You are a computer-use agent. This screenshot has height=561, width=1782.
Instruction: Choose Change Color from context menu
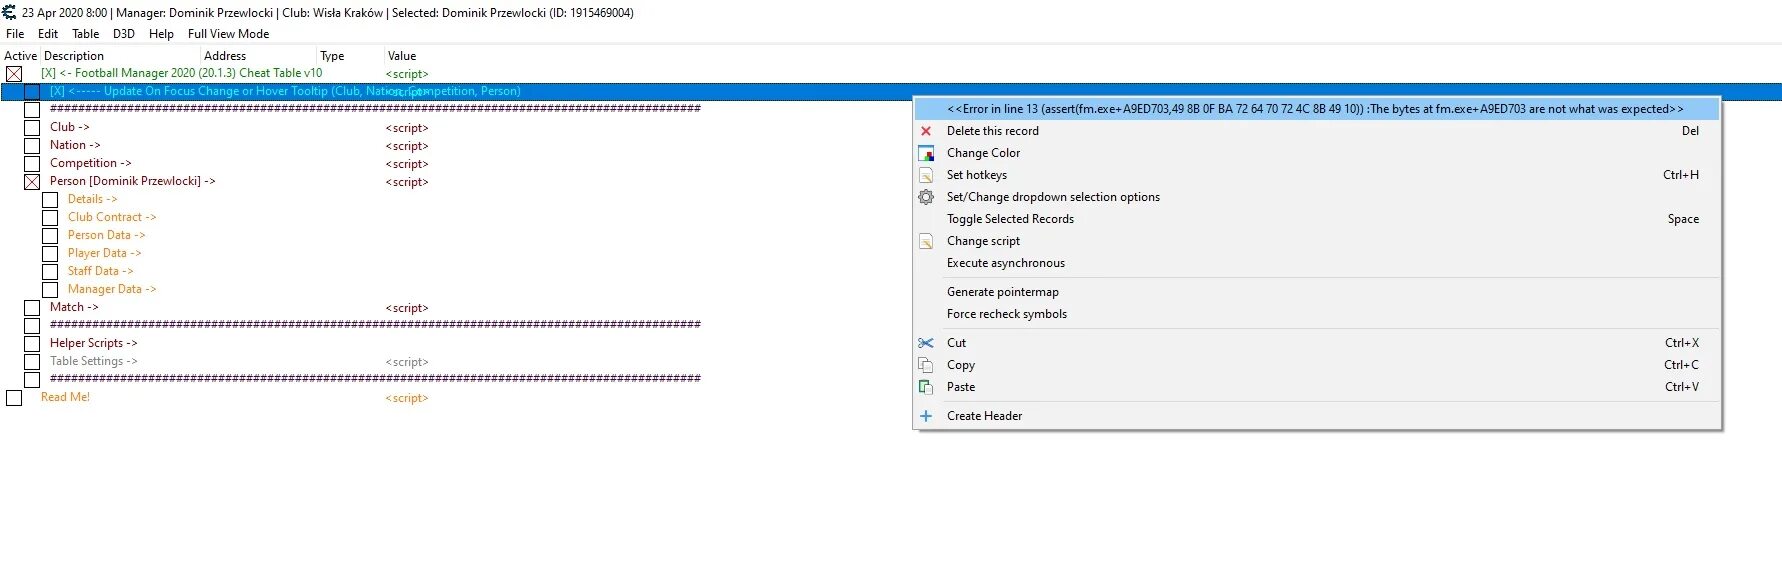click(1317, 153)
